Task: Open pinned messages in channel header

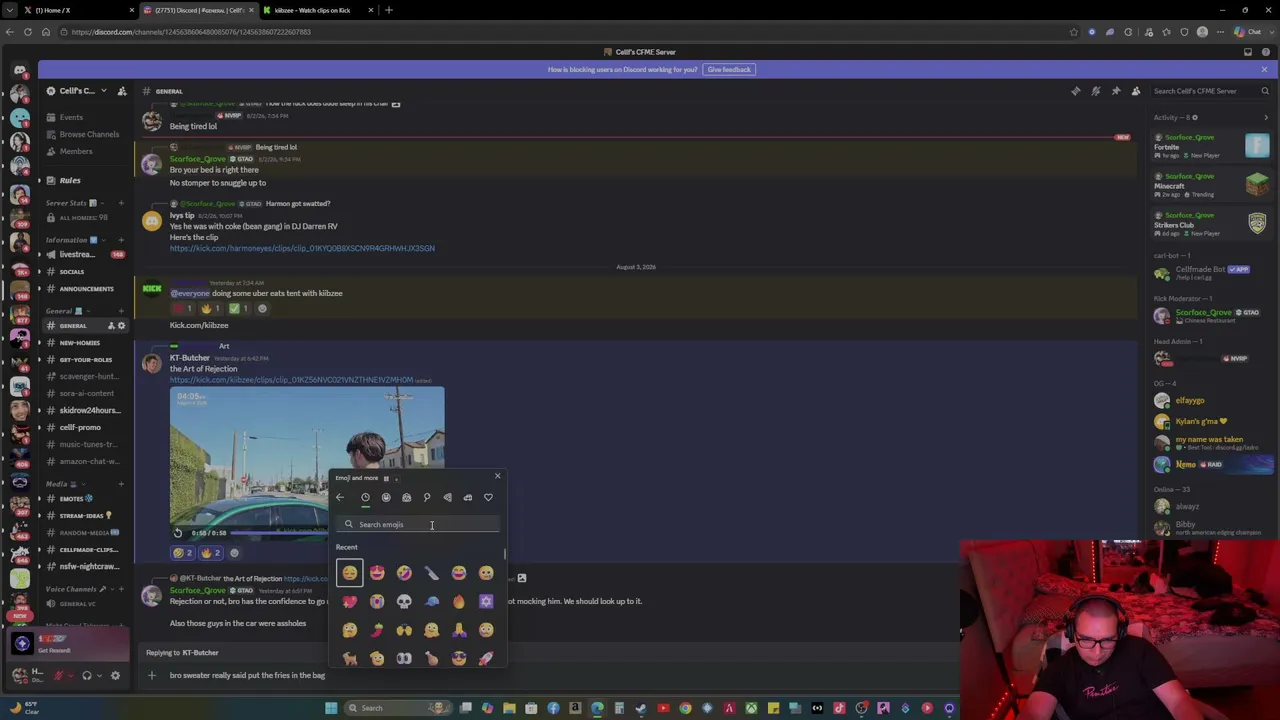Action: pyautogui.click(x=1116, y=91)
